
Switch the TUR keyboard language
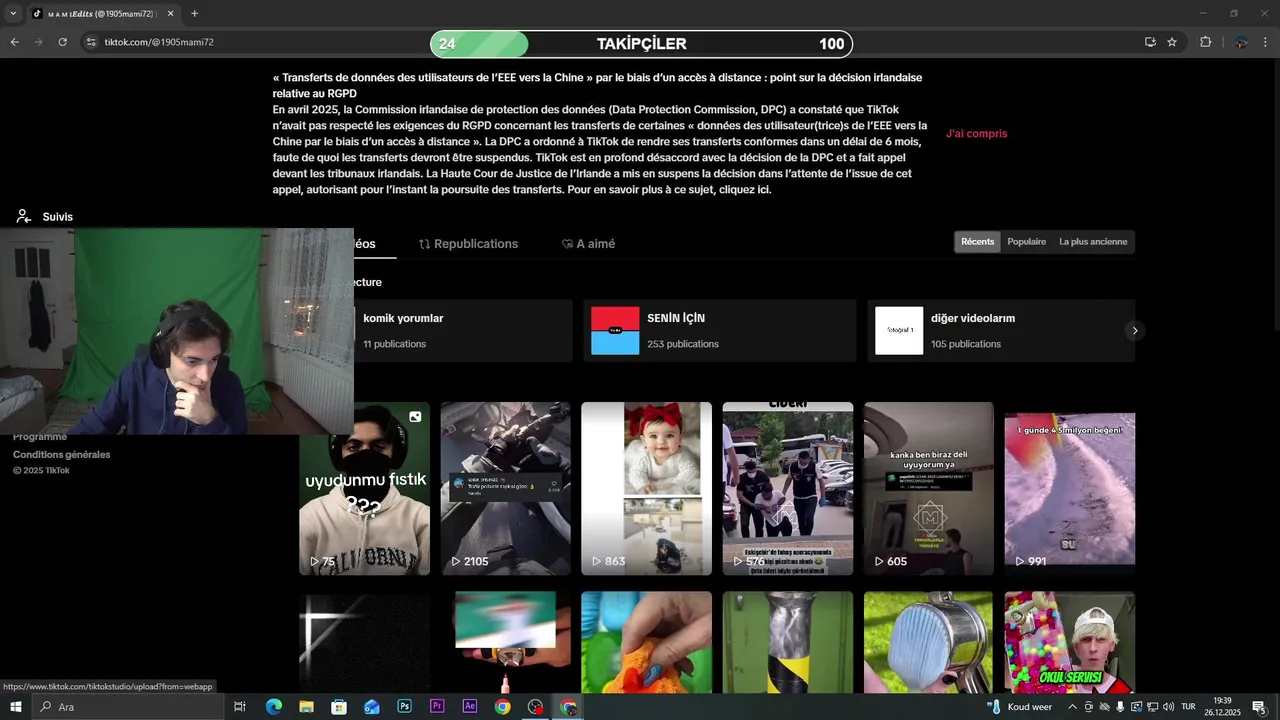point(1188,707)
